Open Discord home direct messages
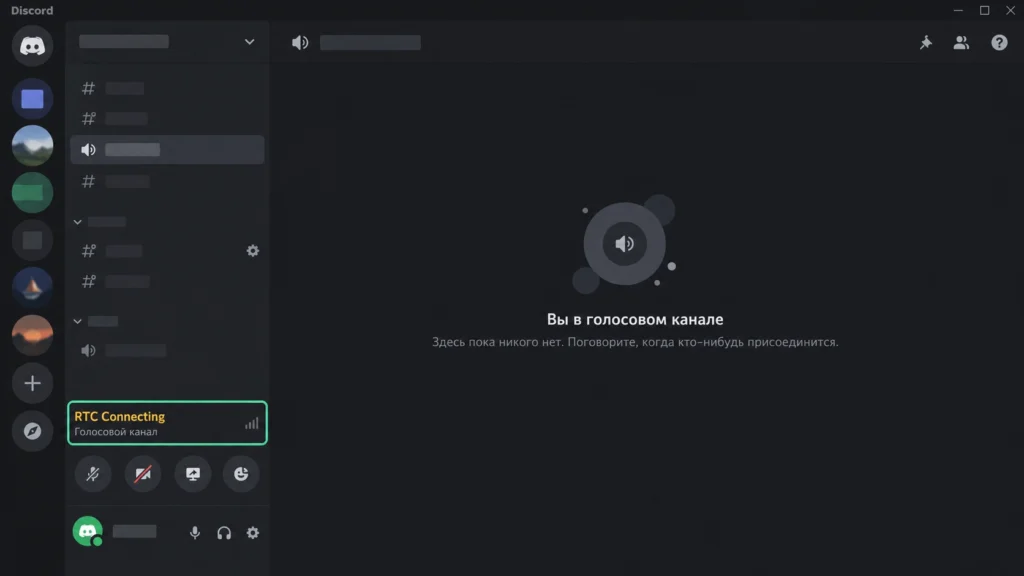The width and height of the screenshot is (1024, 576). pos(32,46)
